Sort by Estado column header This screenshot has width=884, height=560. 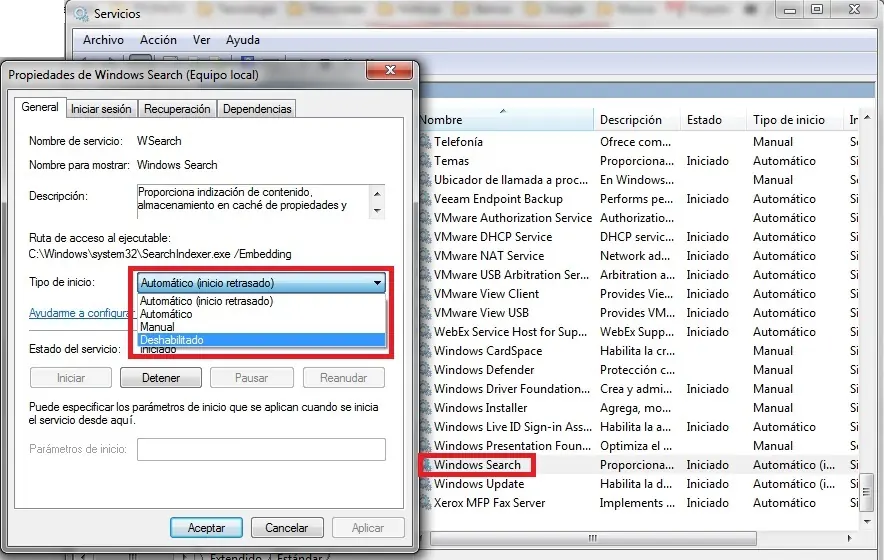point(713,120)
